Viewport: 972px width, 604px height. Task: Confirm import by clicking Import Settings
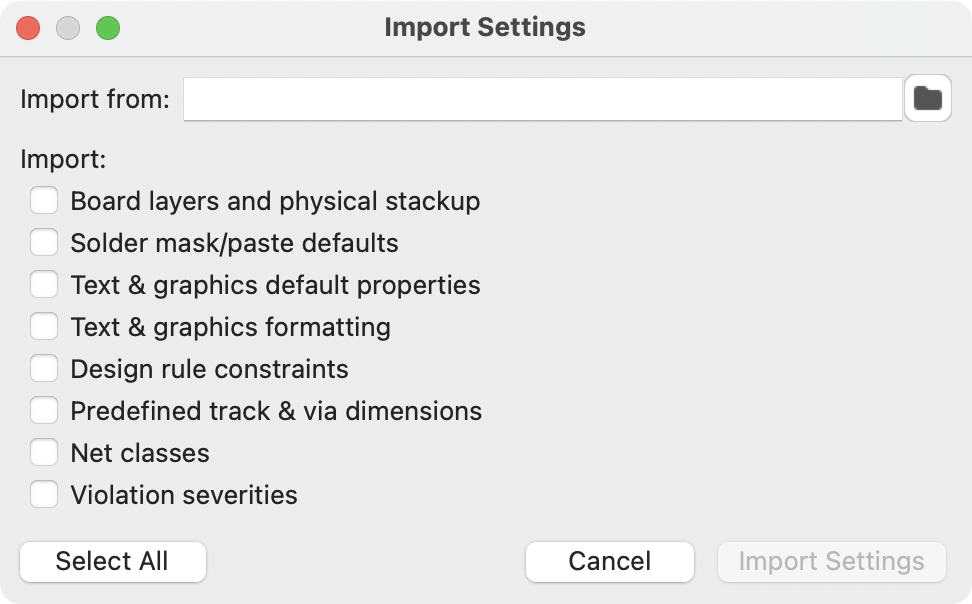pyautogui.click(x=831, y=561)
